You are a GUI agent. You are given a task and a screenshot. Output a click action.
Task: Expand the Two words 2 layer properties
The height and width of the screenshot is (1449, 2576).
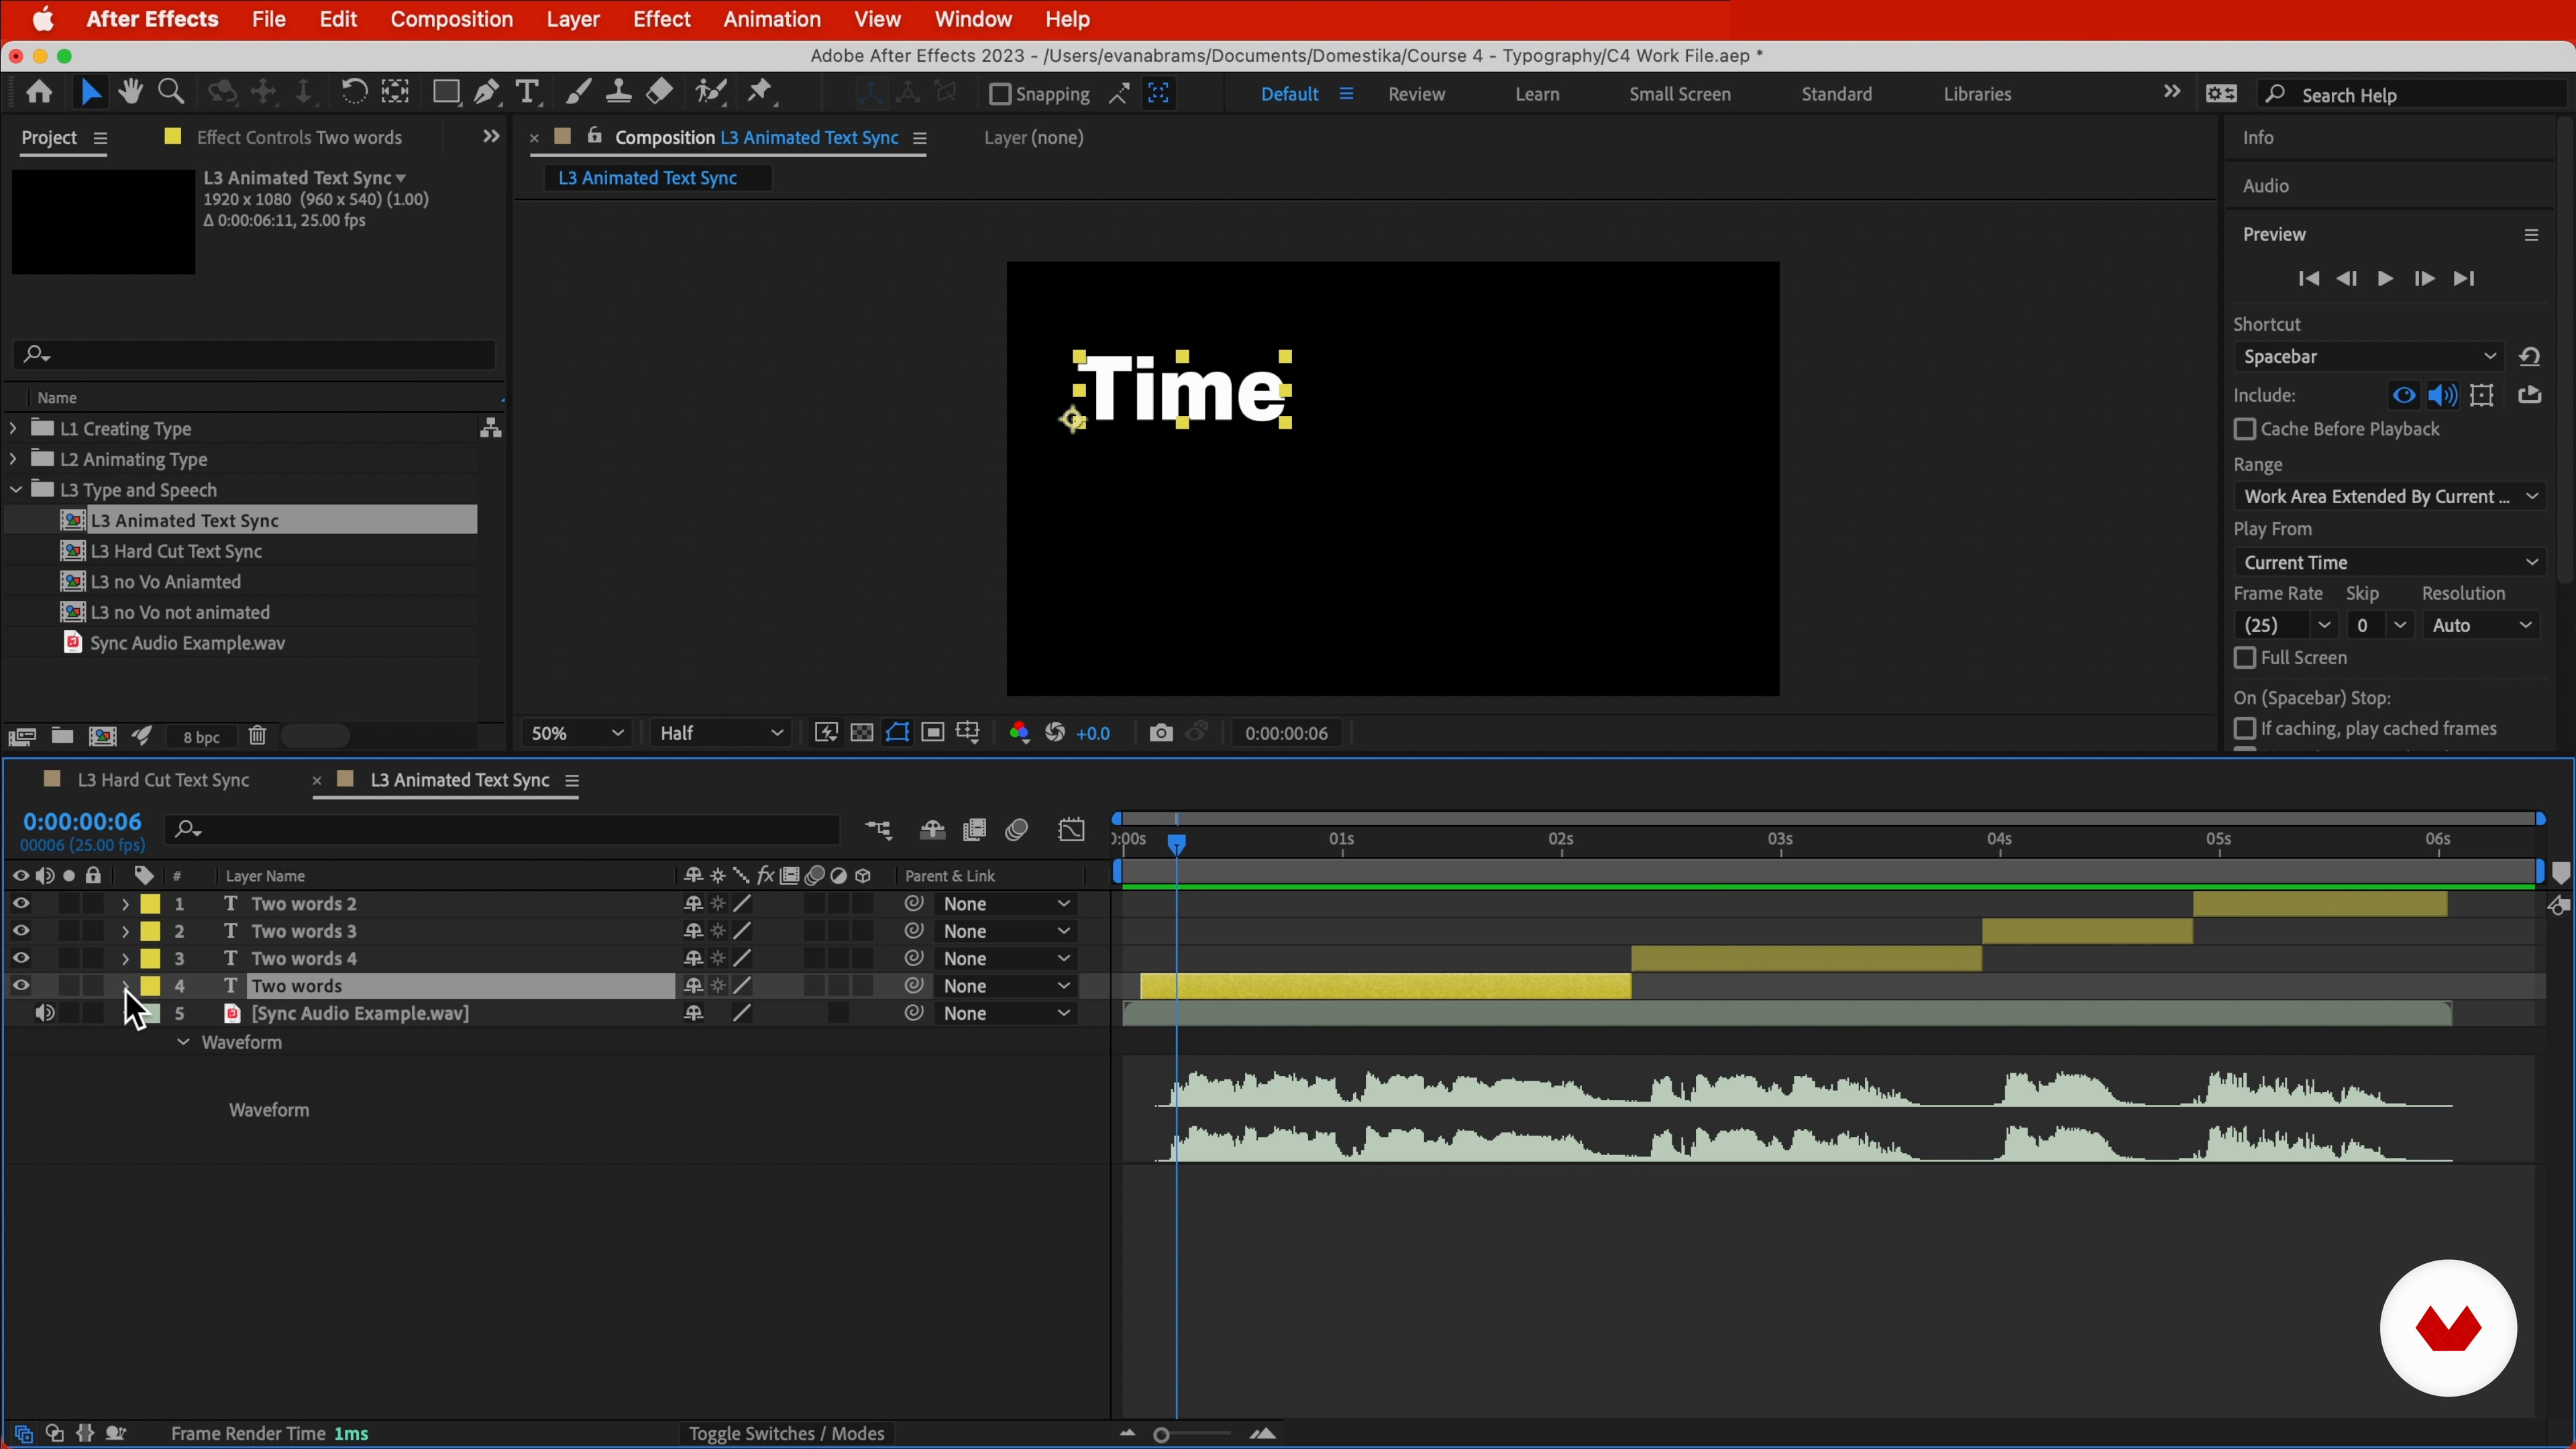pyautogui.click(x=125, y=904)
